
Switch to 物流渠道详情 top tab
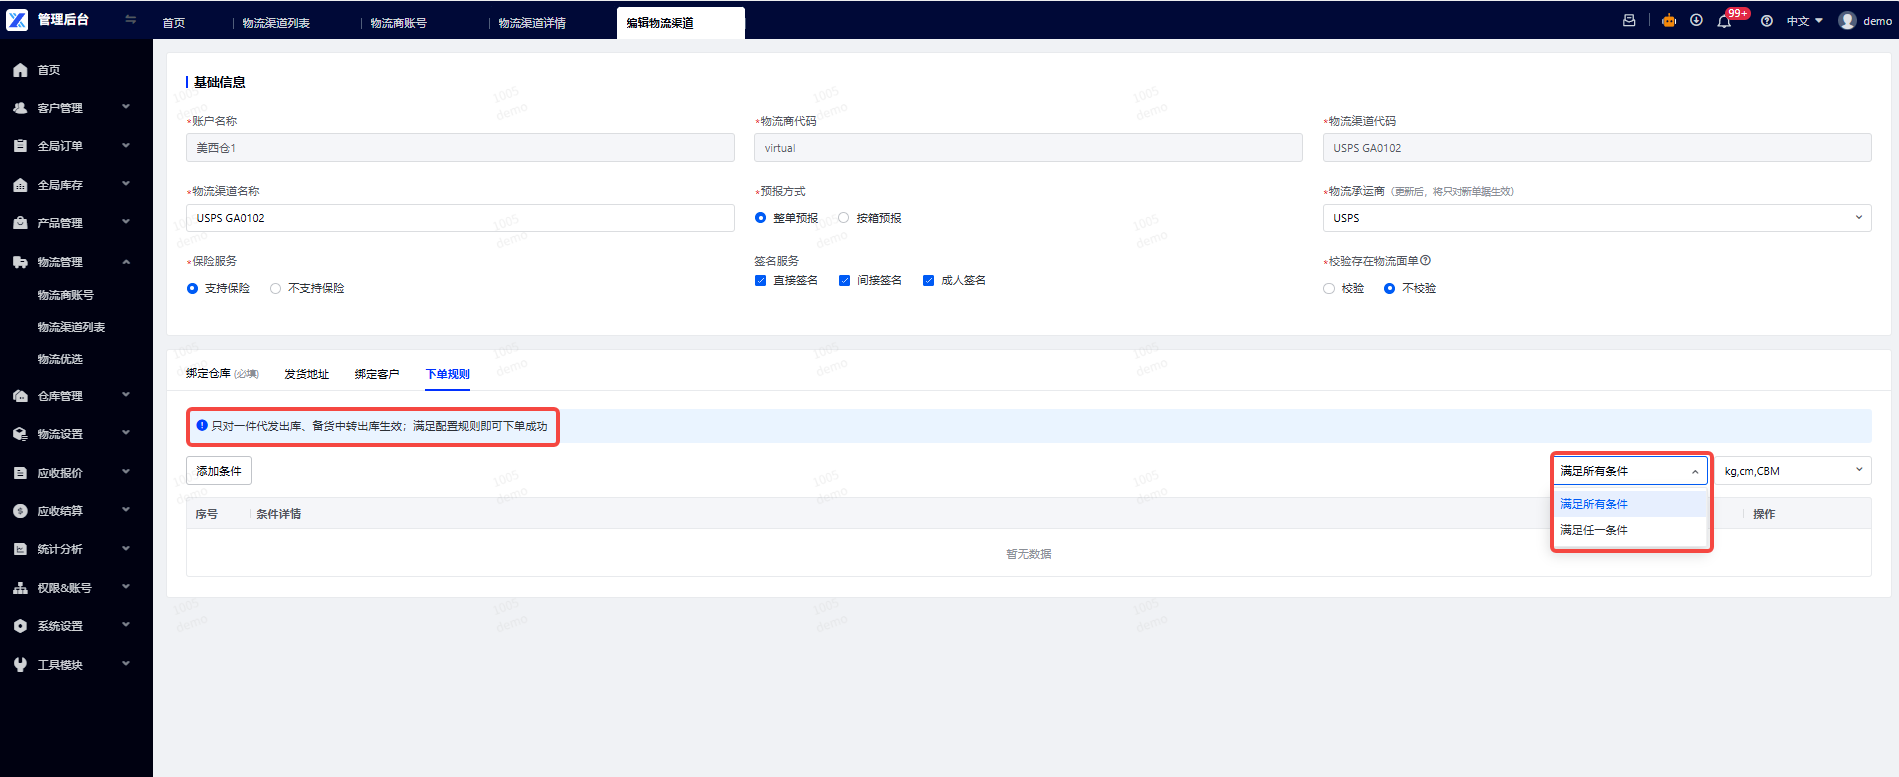[532, 23]
